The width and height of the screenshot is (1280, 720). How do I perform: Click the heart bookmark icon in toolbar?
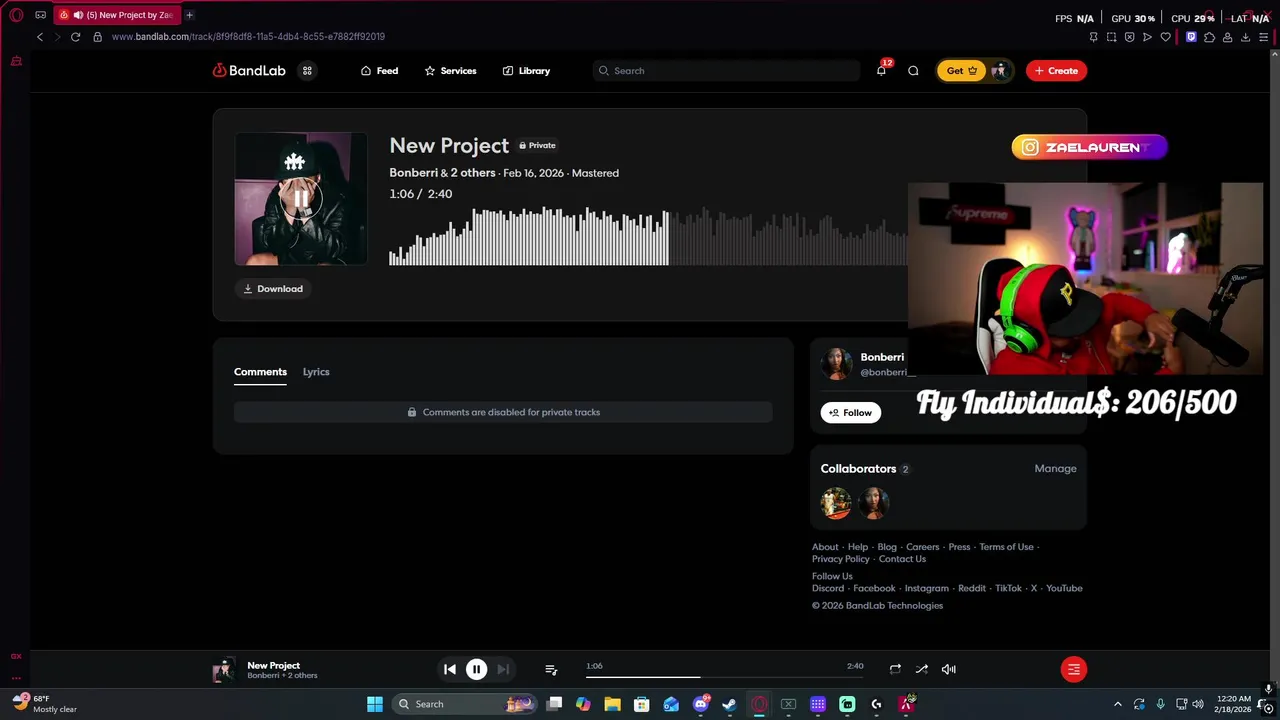pos(1166,37)
